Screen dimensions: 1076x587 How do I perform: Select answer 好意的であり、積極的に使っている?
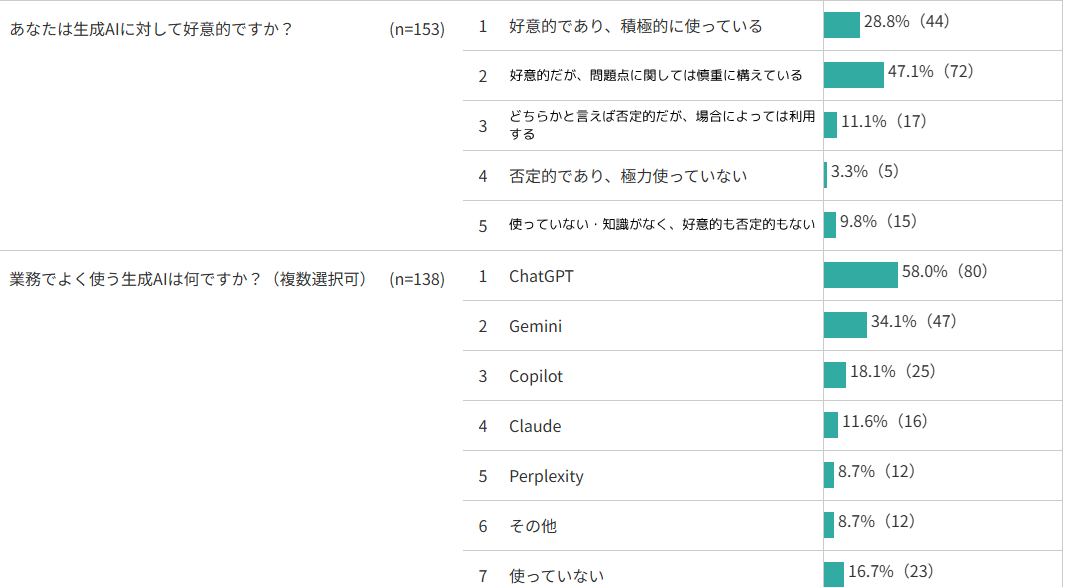click(635, 26)
